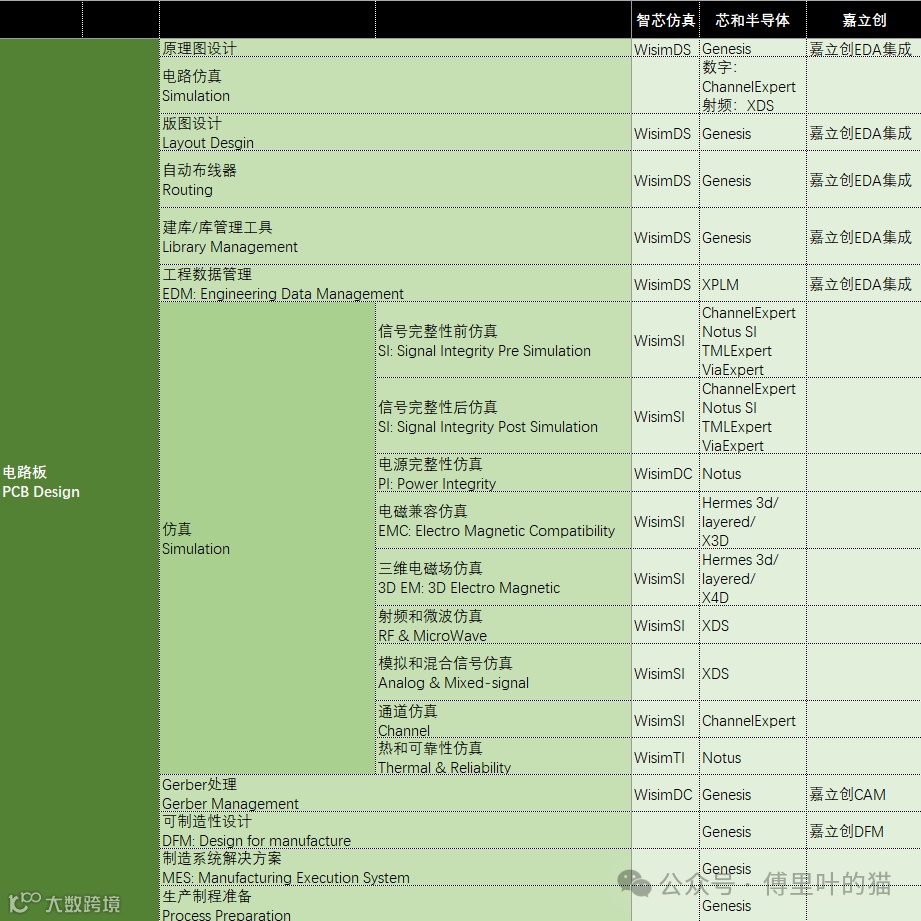The width and height of the screenshot is (921, 921).
Task: Select the 嘉立创CAM cell
Action: (863, 794)
